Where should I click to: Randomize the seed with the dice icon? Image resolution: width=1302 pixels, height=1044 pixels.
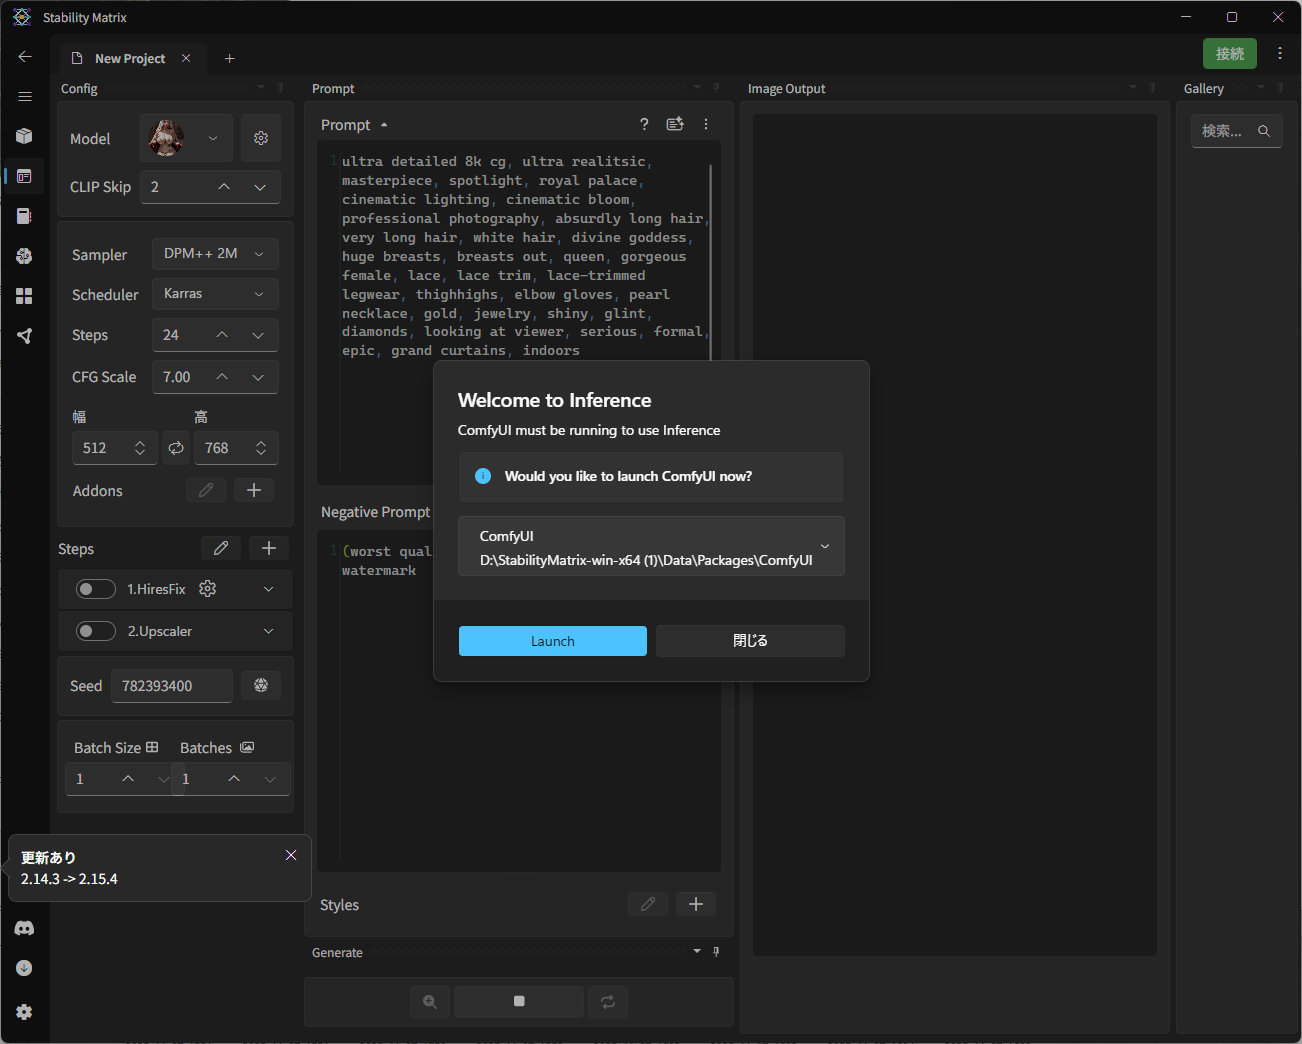coord(261,685)
